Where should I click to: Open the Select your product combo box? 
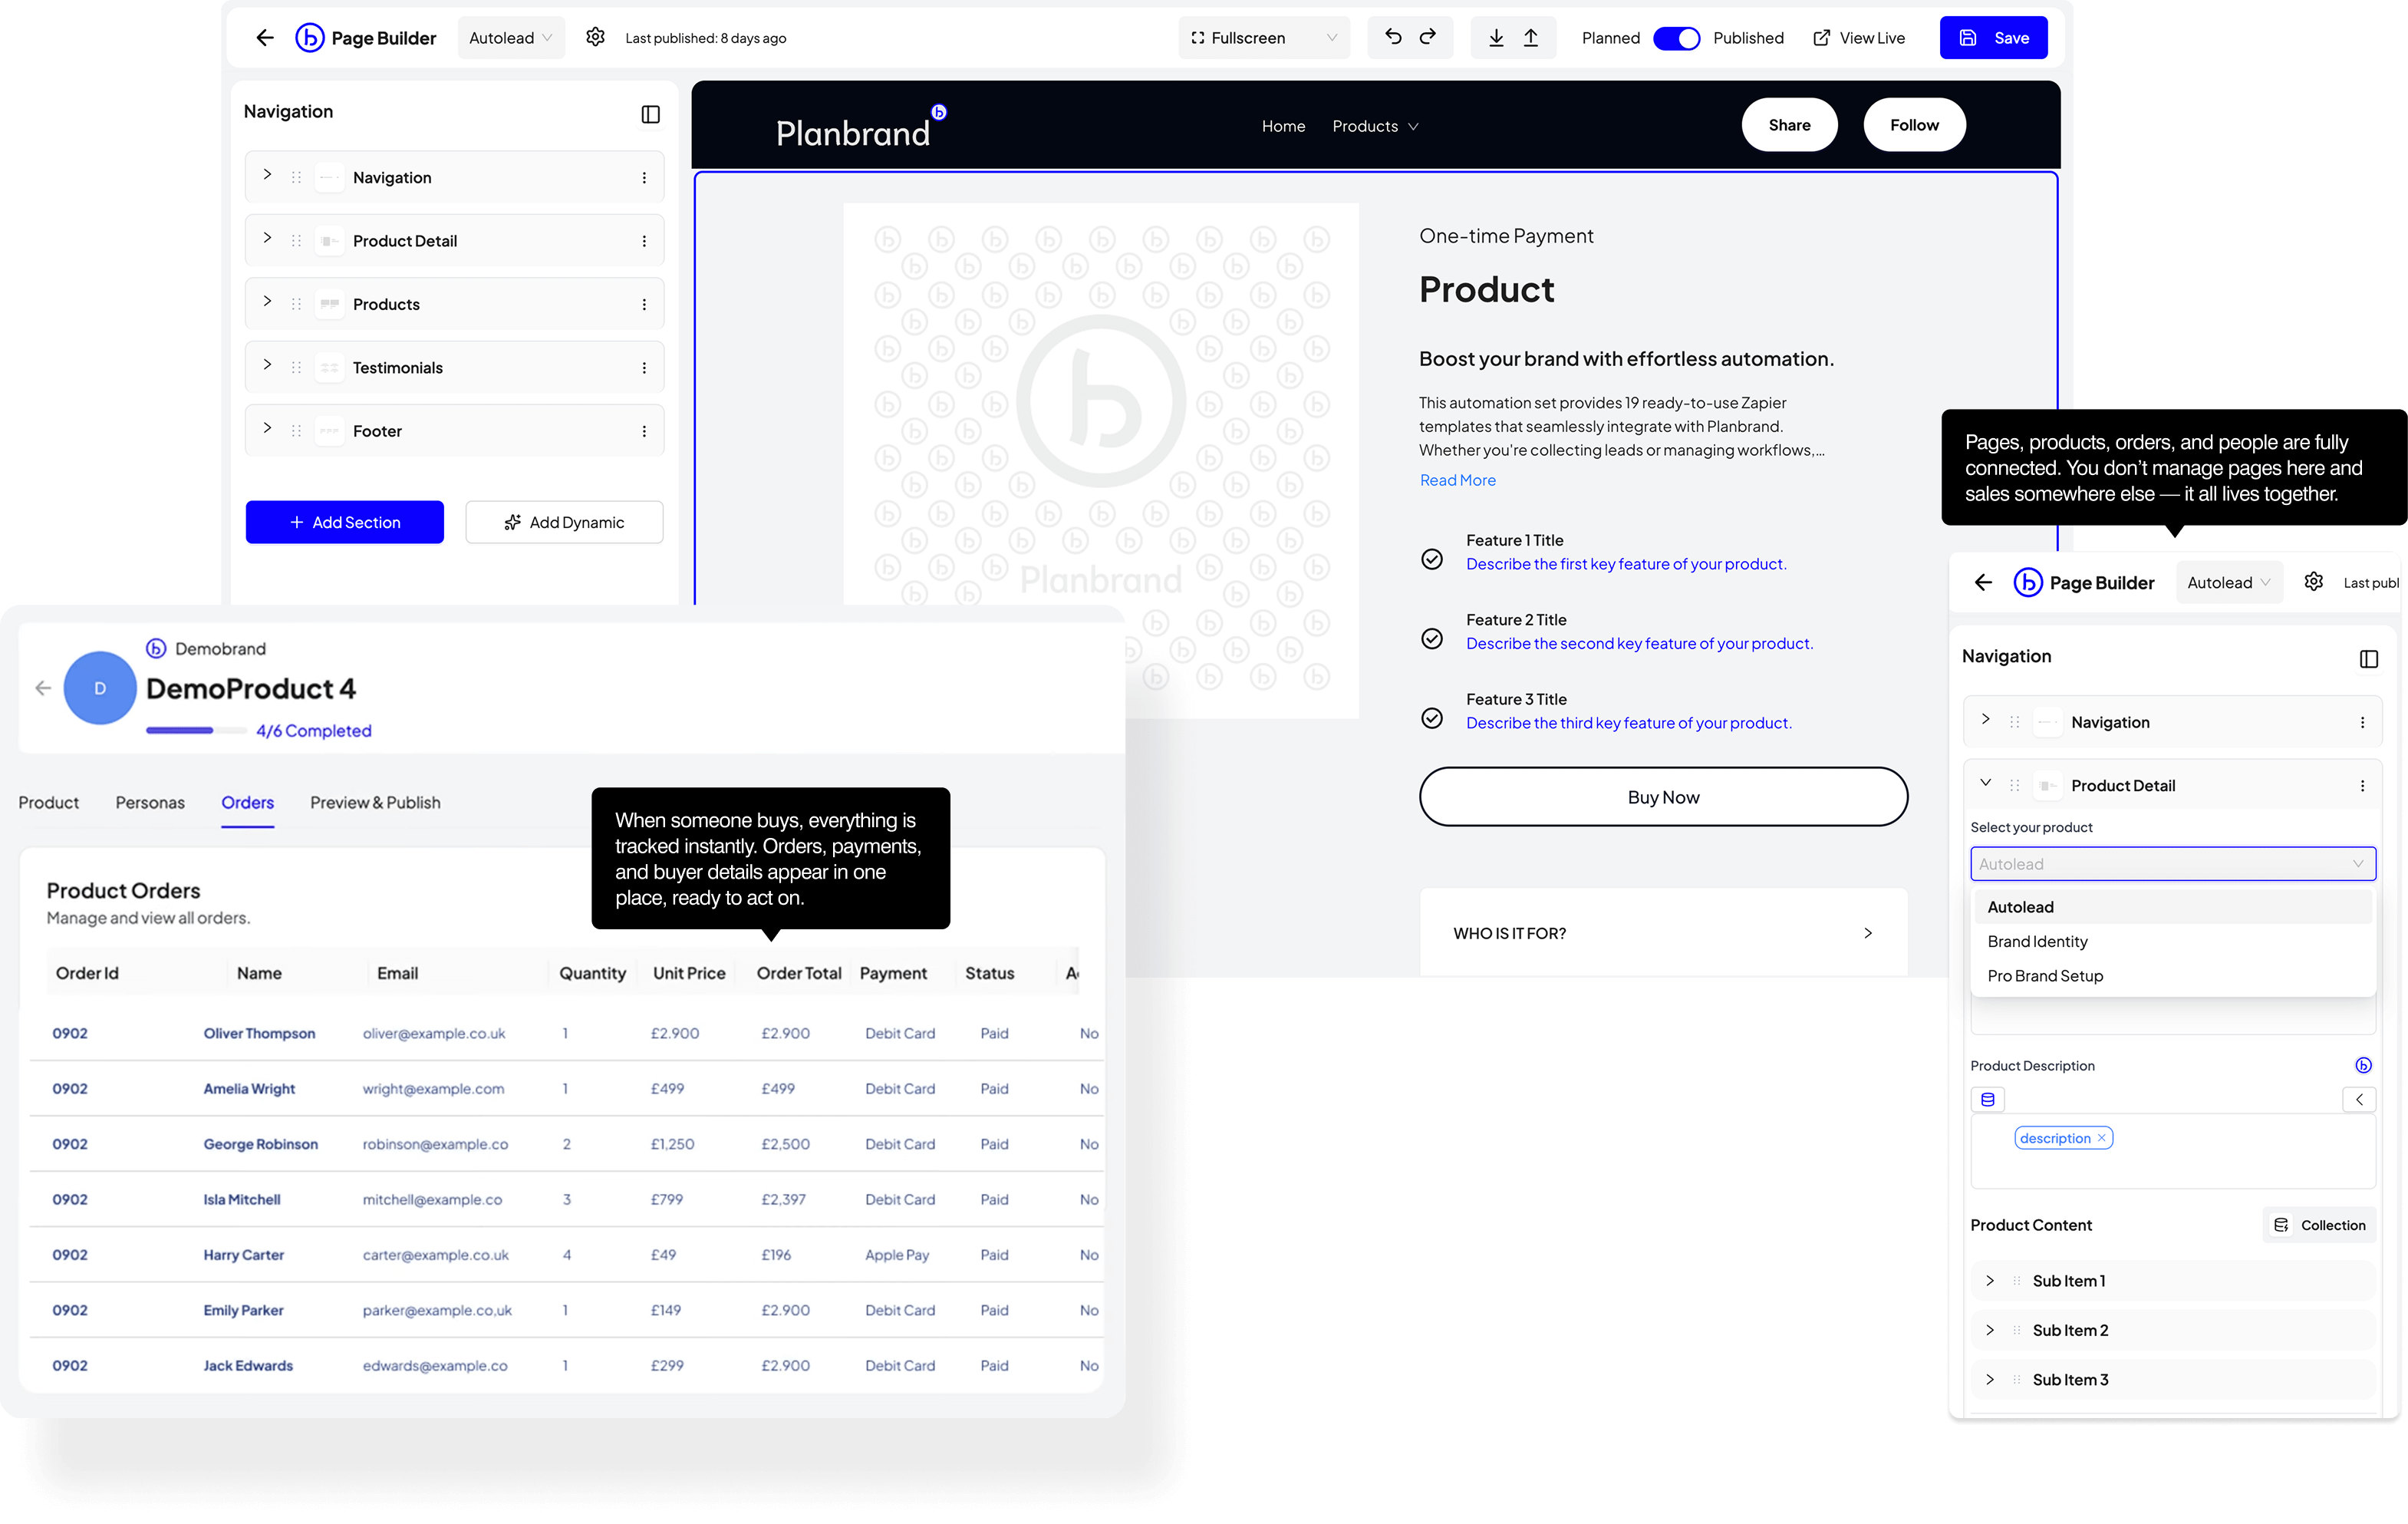pos(2172,864)
